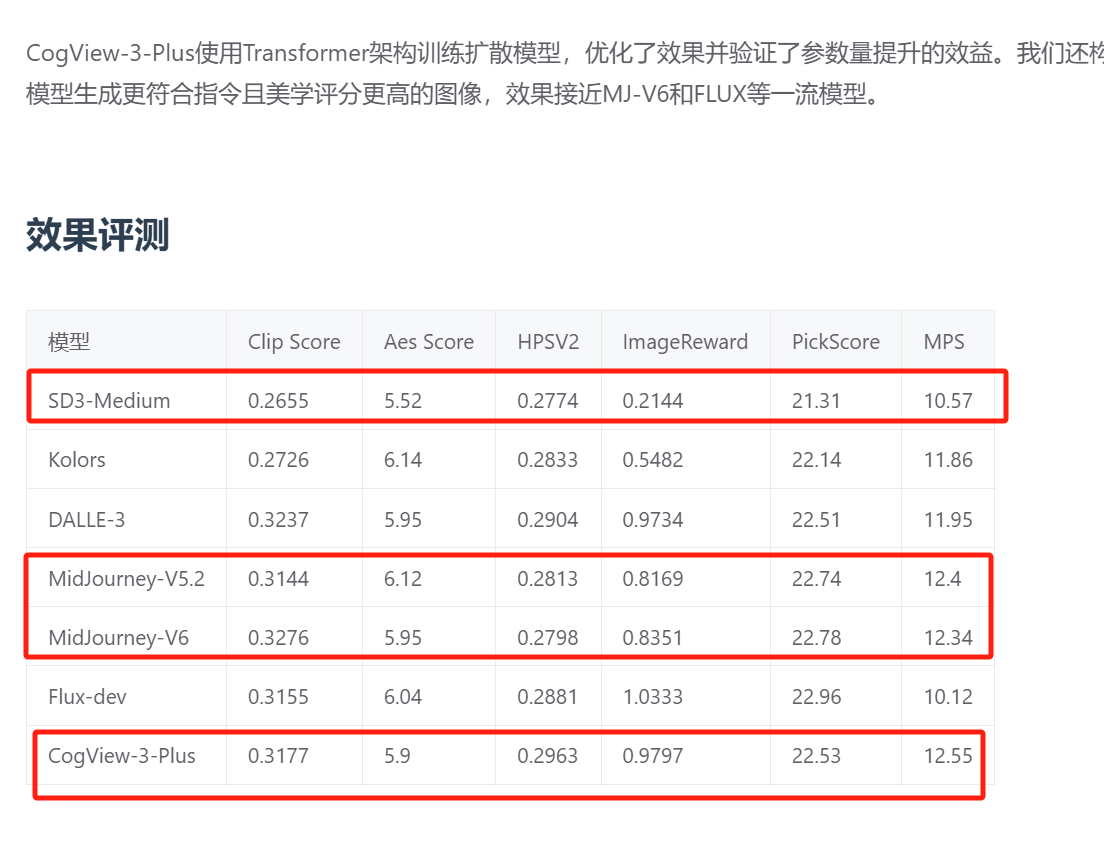Click Flux-dev HPSV2 value 0.2881
1104x853 pixels.
(x=548, y=697)
